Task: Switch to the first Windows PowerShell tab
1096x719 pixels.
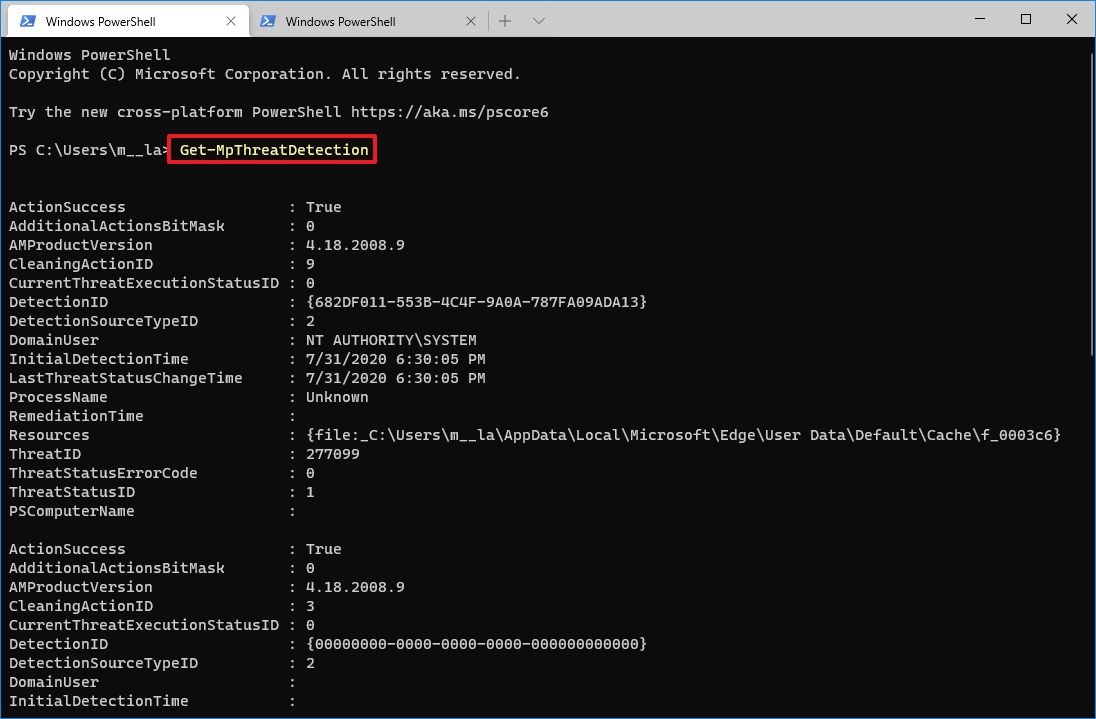Action: coord(126,21)
